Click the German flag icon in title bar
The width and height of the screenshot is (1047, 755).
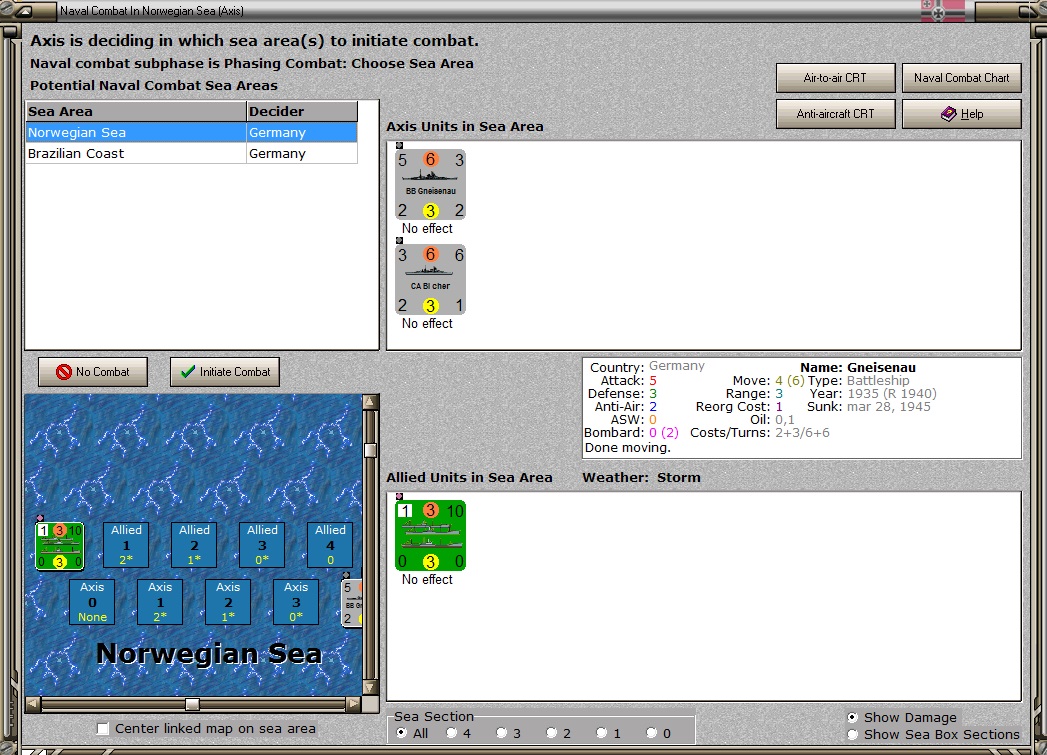pyautogui.click(x=943, y=10)
